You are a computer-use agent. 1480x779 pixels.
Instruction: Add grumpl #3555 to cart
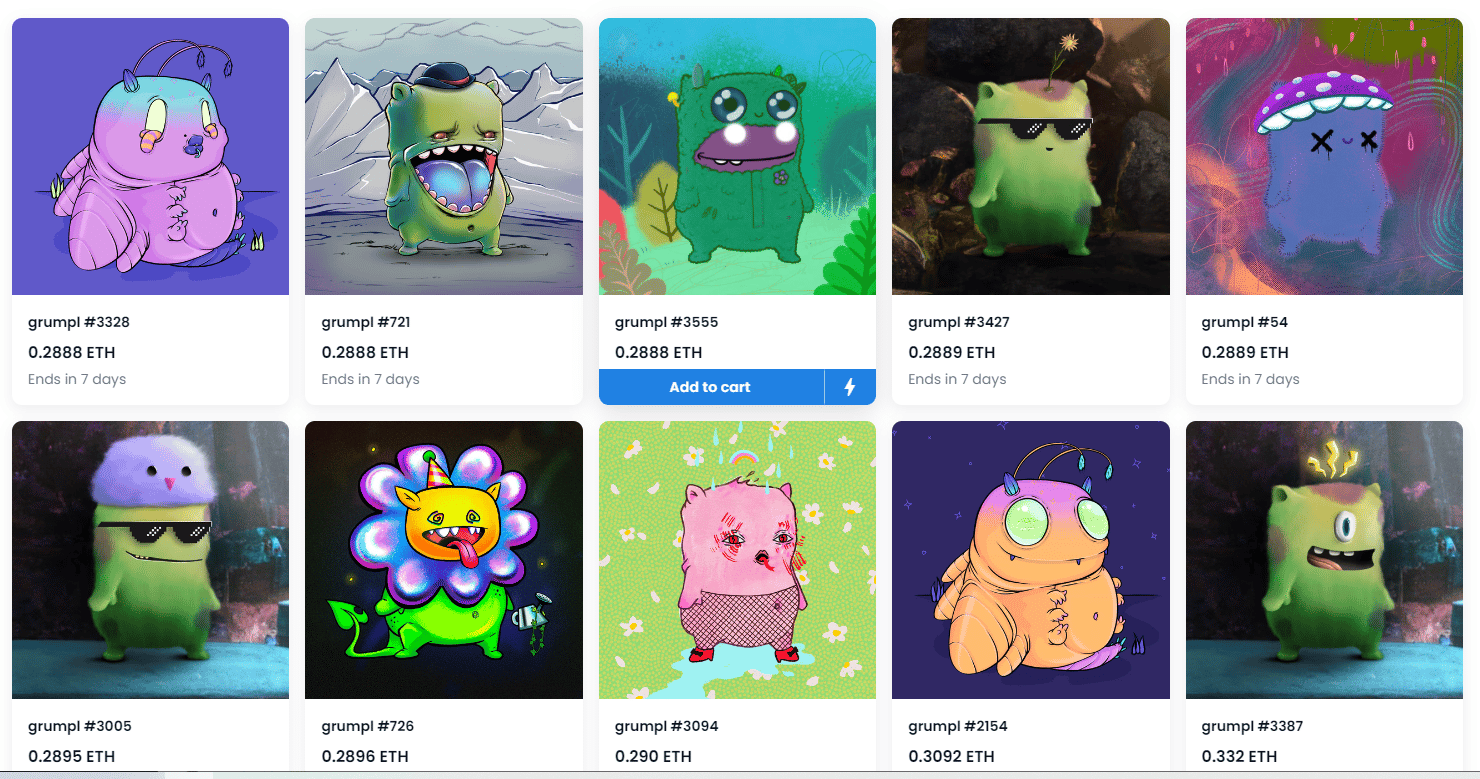coord(711,387)
